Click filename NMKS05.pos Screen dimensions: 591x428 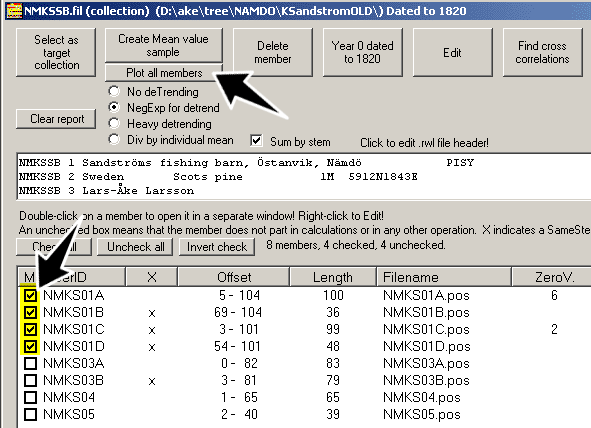point(422,414)
